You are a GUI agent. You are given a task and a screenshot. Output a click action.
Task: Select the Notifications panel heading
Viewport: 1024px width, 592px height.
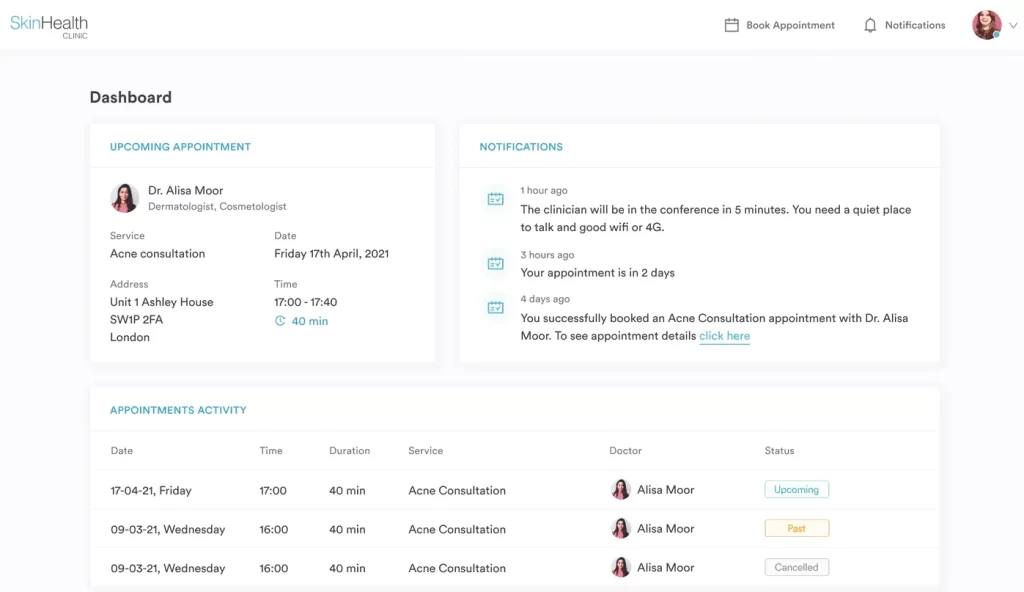point(520,146)
